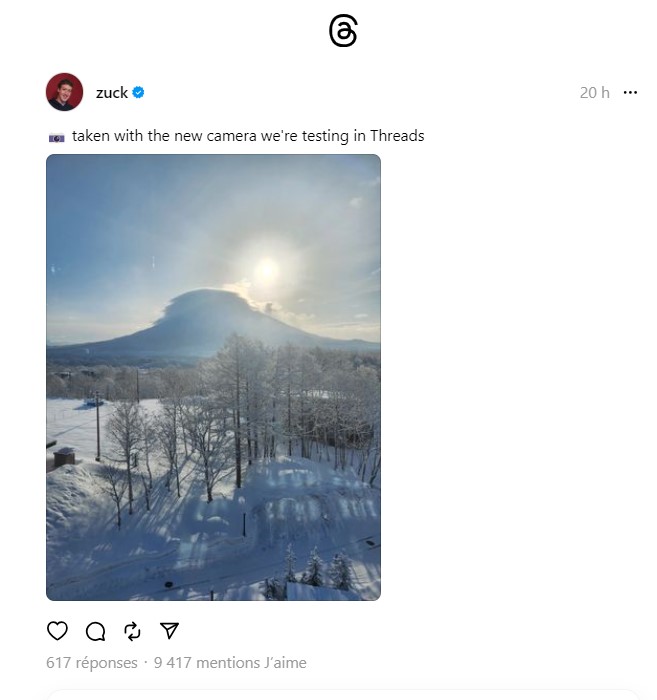Click the 20 h timestamp
This screenshot has height=700, width=657.
click(595, 92)
